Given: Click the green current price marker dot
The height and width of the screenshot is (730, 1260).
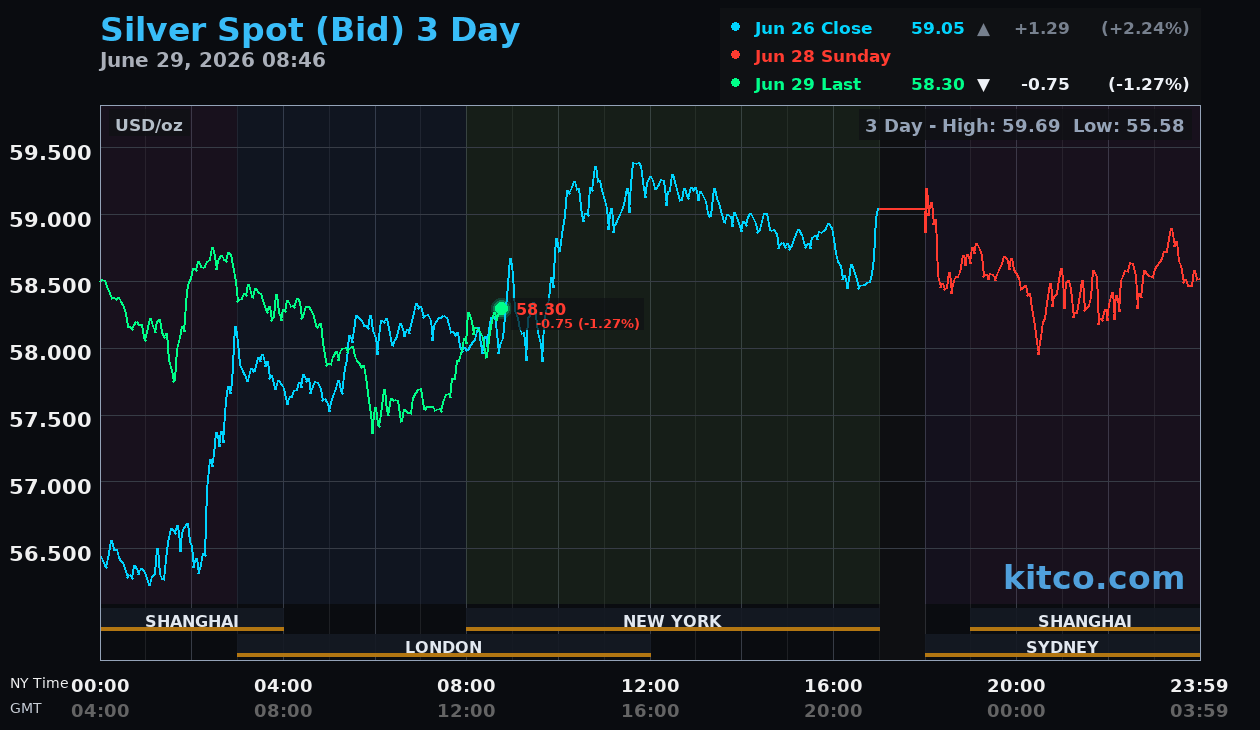Looking at the screenshot, I should [501, 309].
